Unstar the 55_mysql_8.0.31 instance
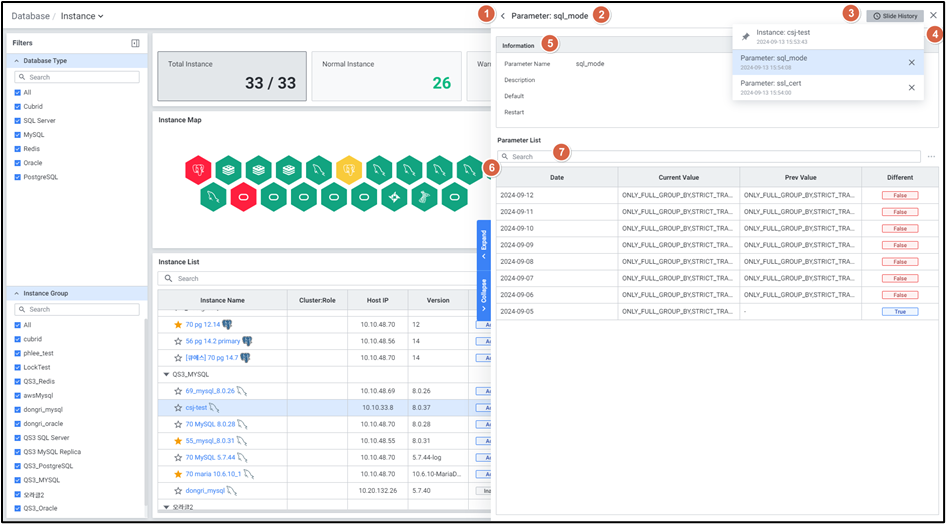The image size is (946, 524). point(178,440)
